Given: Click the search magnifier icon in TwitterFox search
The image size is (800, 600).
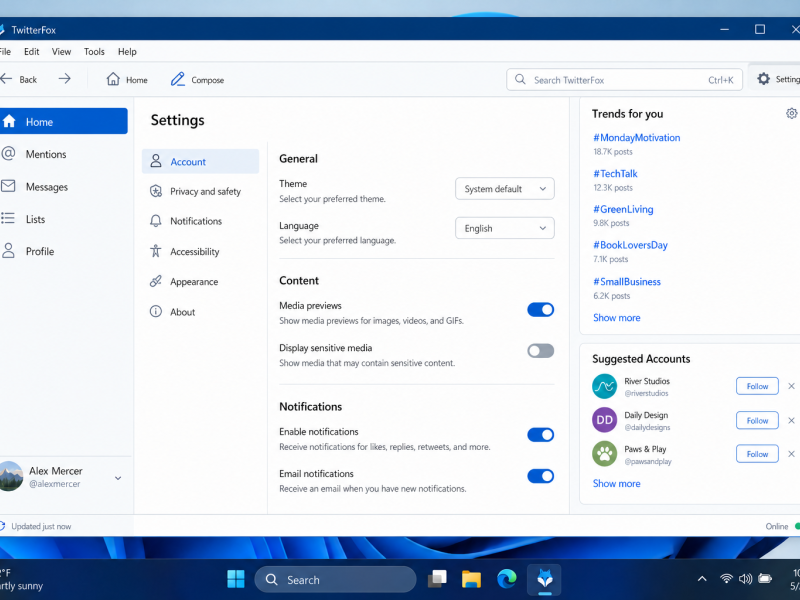Looking at the screenshot, I should pos(520,79).
